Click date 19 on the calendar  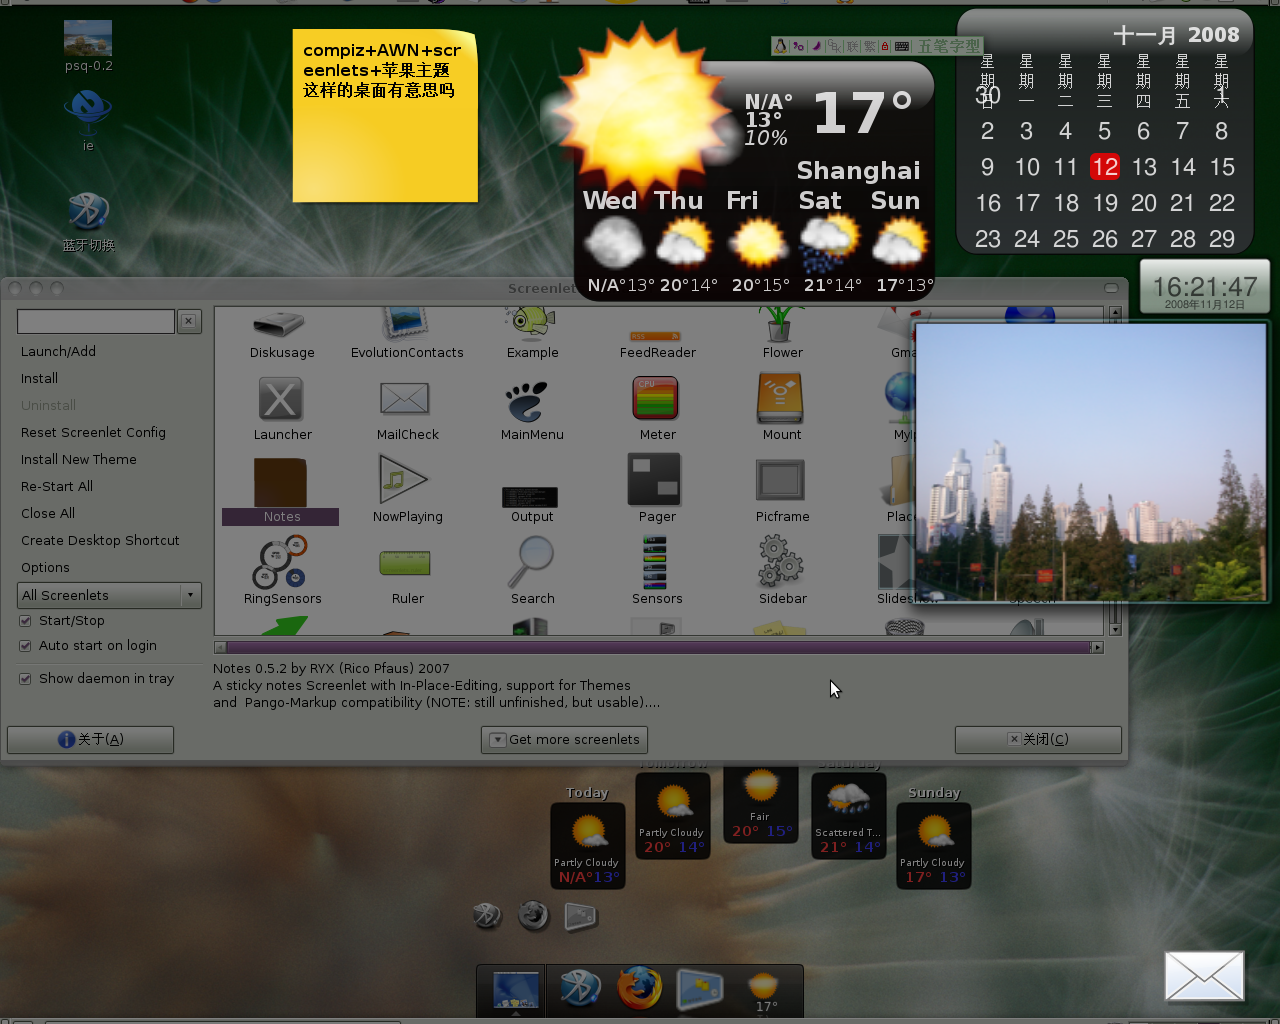[1104, 203]
